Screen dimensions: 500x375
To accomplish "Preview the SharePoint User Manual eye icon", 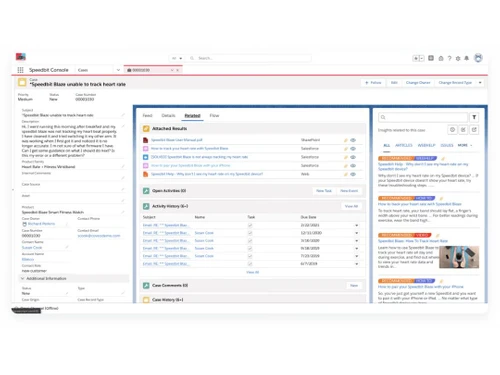I will 353,140.
